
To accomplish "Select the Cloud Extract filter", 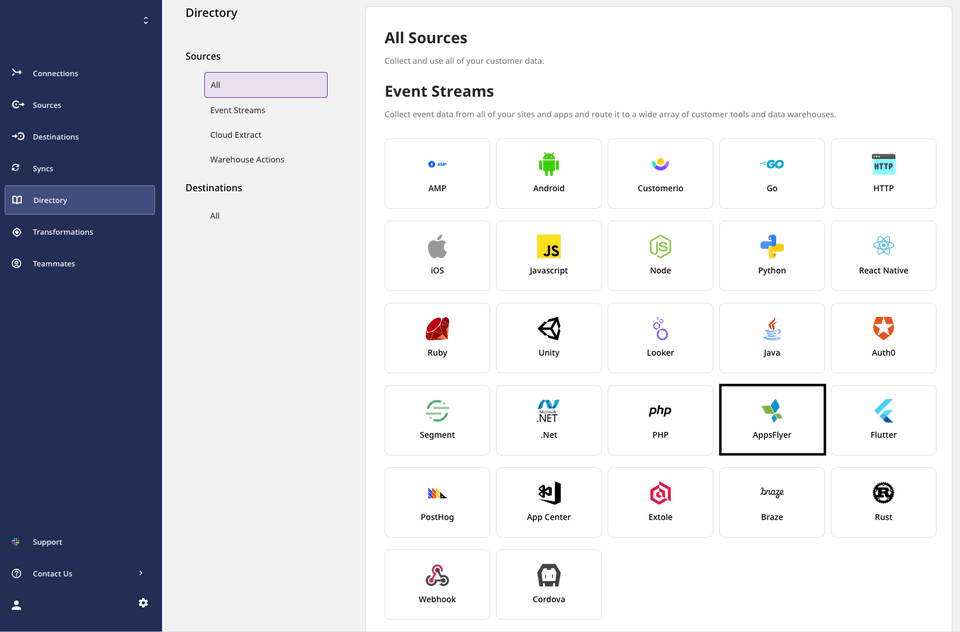I will pos(235,134).
